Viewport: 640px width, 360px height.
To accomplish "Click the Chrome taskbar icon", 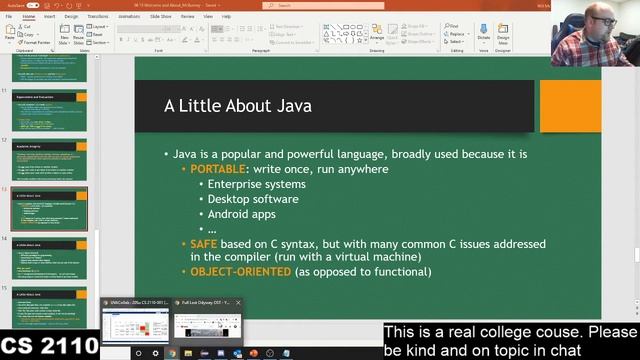I will [171, 353].
